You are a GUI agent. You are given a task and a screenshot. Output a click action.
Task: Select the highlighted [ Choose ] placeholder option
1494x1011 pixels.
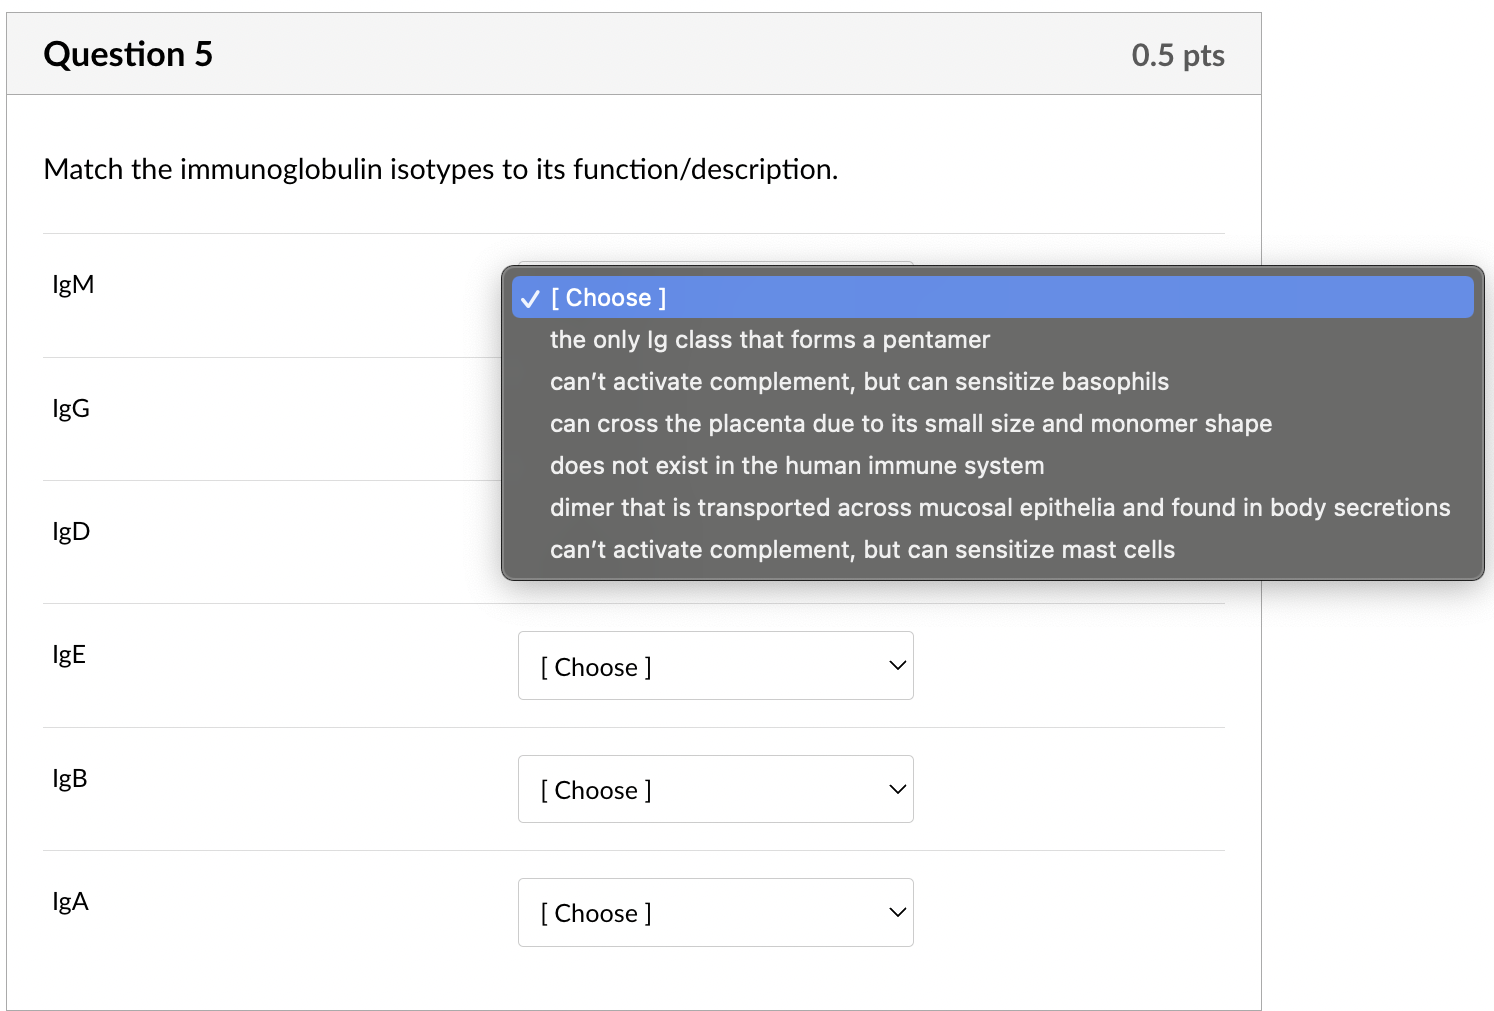(x=608, y=298)
